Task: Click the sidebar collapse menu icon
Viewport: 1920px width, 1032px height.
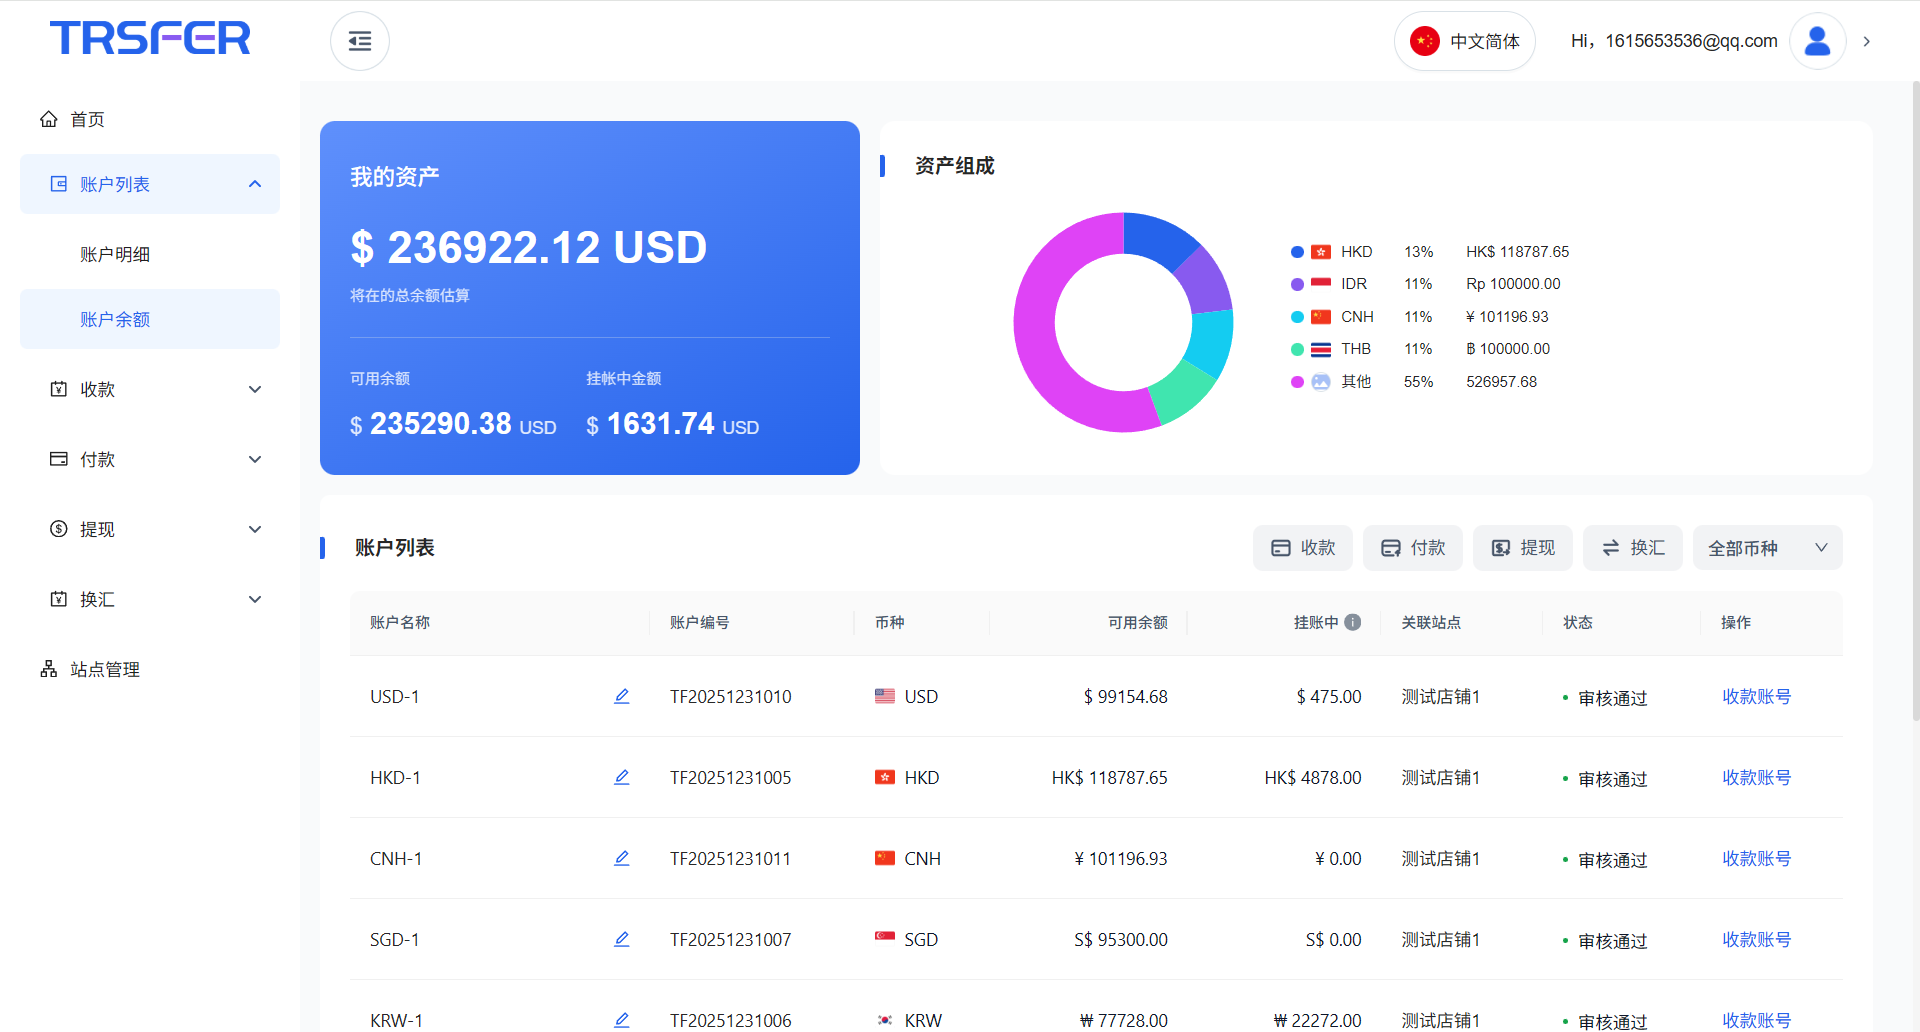Action: (x=360, y=41)
